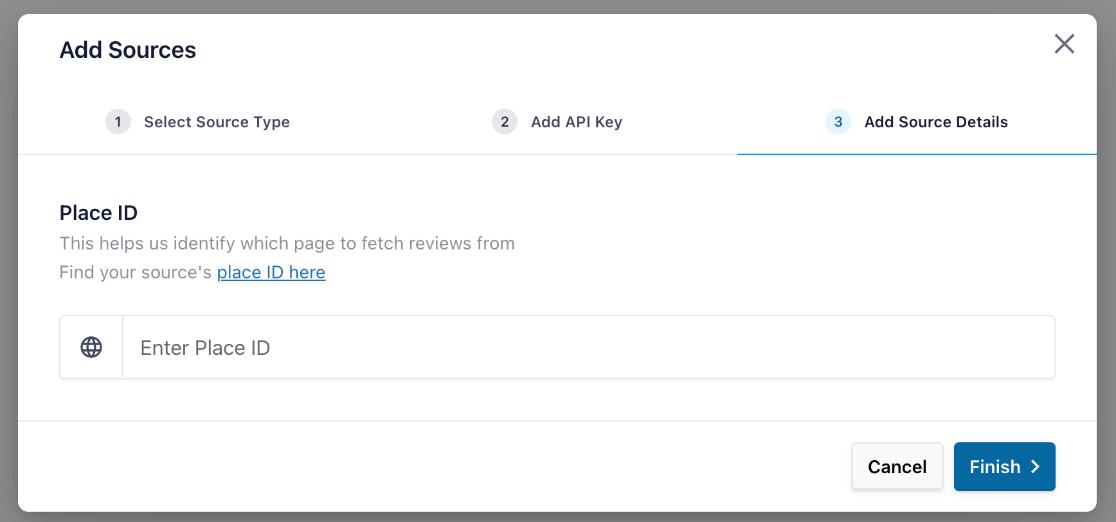The height and width of the screenshot is (522, 1116).
Task: Switch to the Add API Key step
Action: click(x=576, y=122)
